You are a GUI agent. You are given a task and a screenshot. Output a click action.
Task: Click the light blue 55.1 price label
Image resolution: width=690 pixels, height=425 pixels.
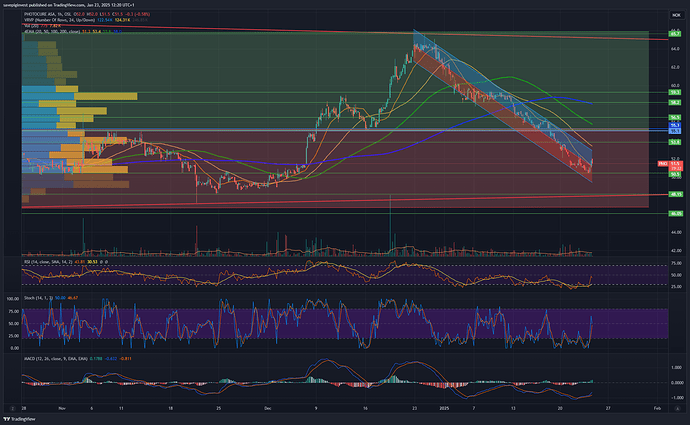675,131
